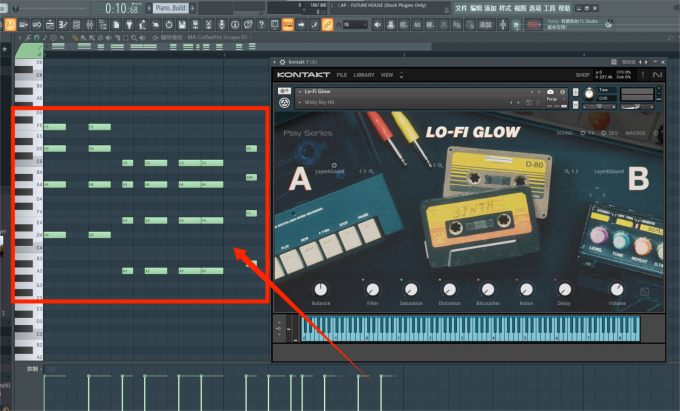The image size is (680, 411).
Task: Click the Kontakt Tune knob
Action: 588,94
